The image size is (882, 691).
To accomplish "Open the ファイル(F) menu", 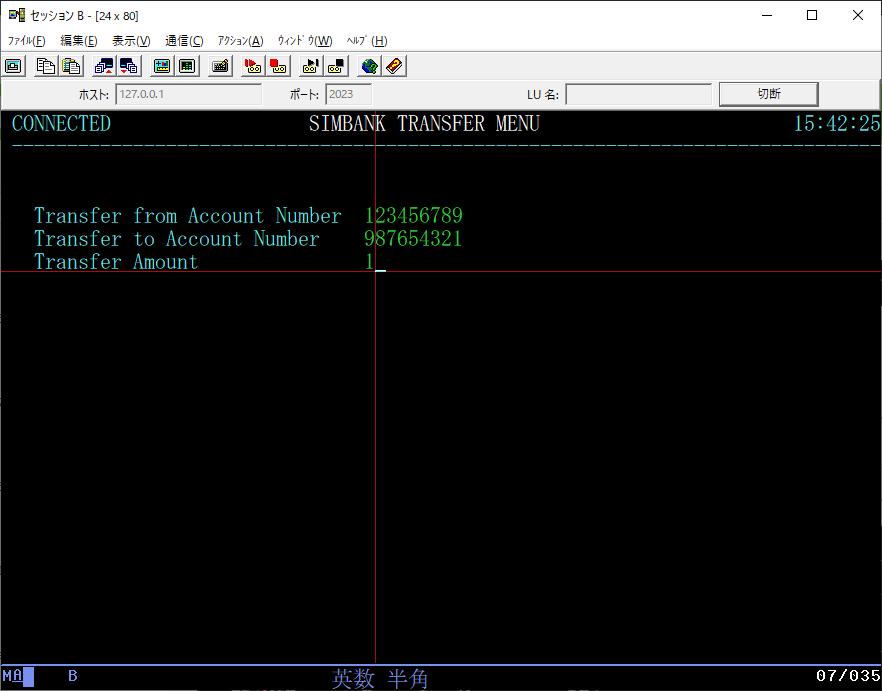I will coord(26,41).
